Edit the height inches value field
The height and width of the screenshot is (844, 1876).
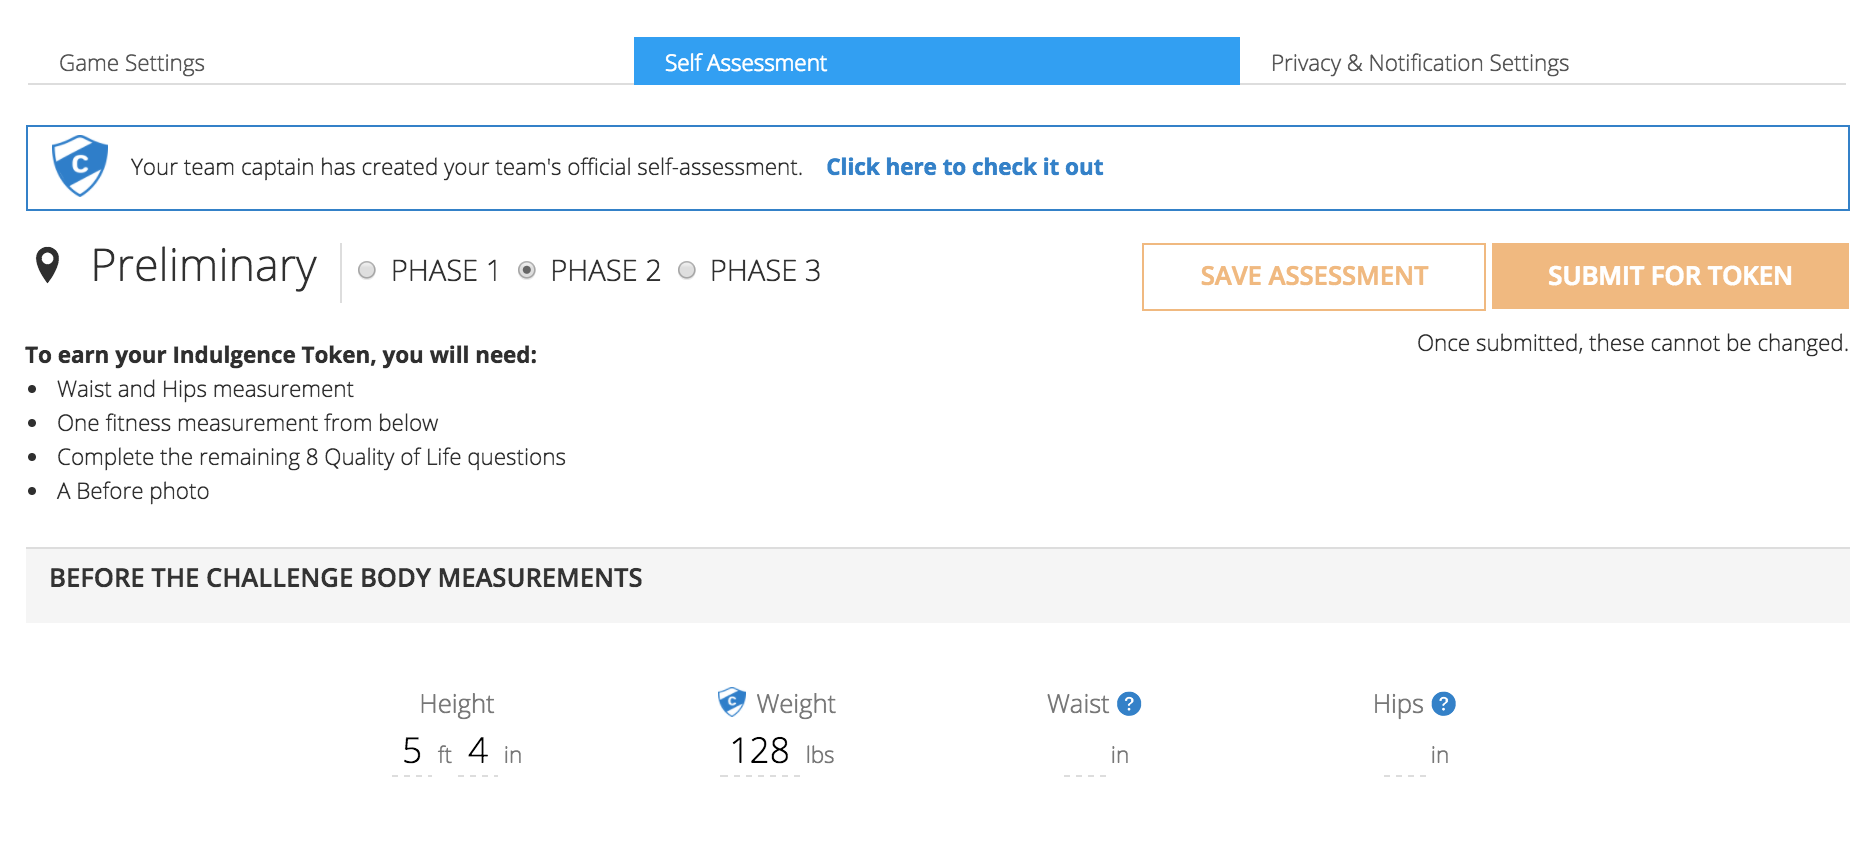(x=478, y=752)
